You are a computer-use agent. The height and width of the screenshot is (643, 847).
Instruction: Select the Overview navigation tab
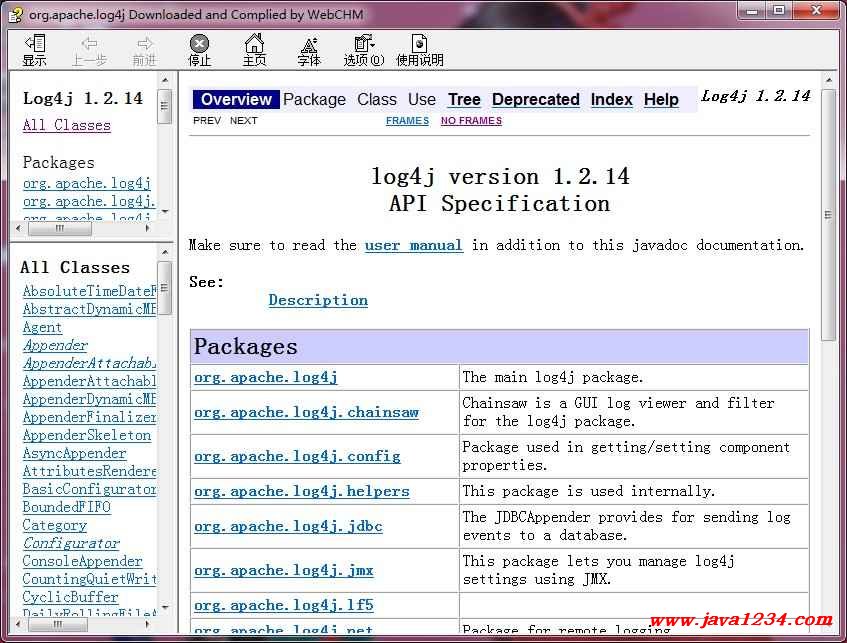pyautogui.click(x=236, y=99)
